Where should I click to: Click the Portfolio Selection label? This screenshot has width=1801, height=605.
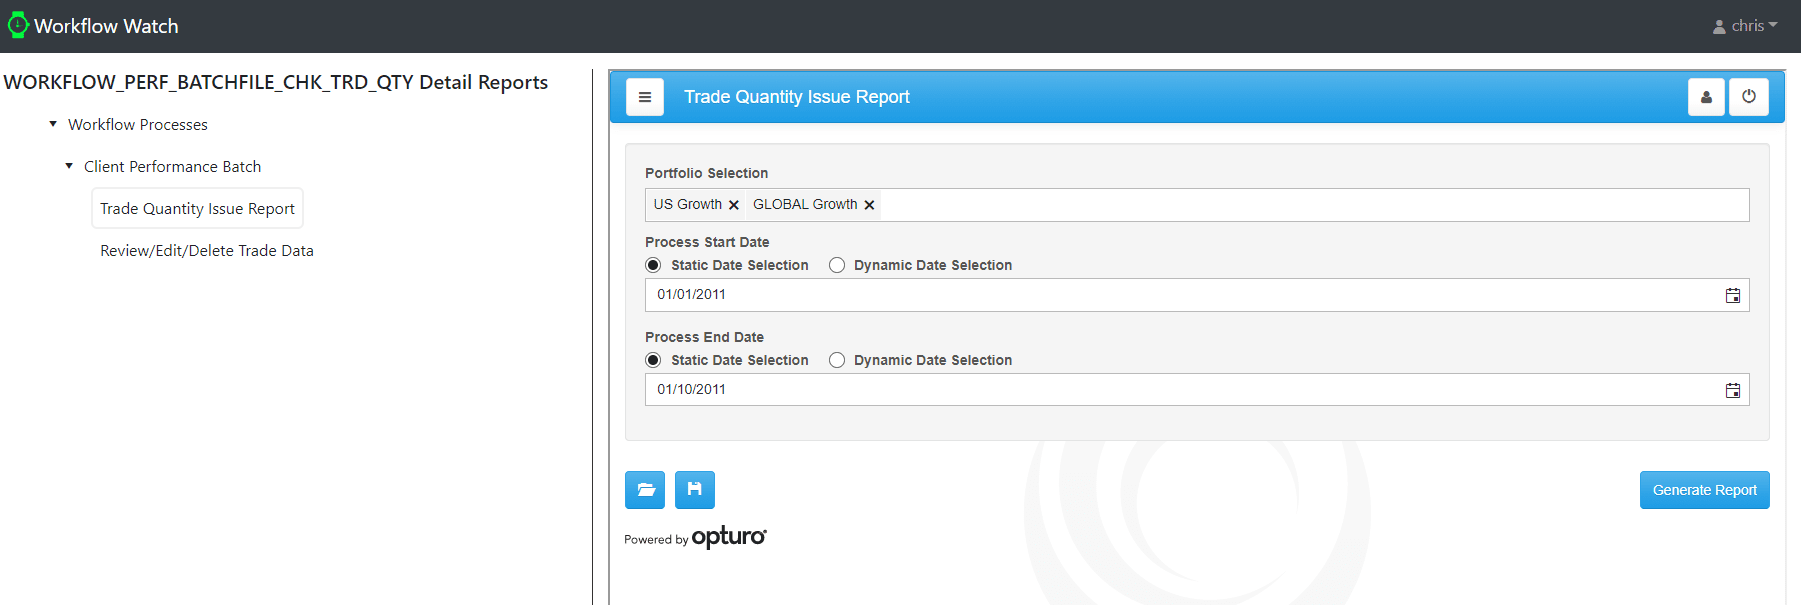[707, 173]
